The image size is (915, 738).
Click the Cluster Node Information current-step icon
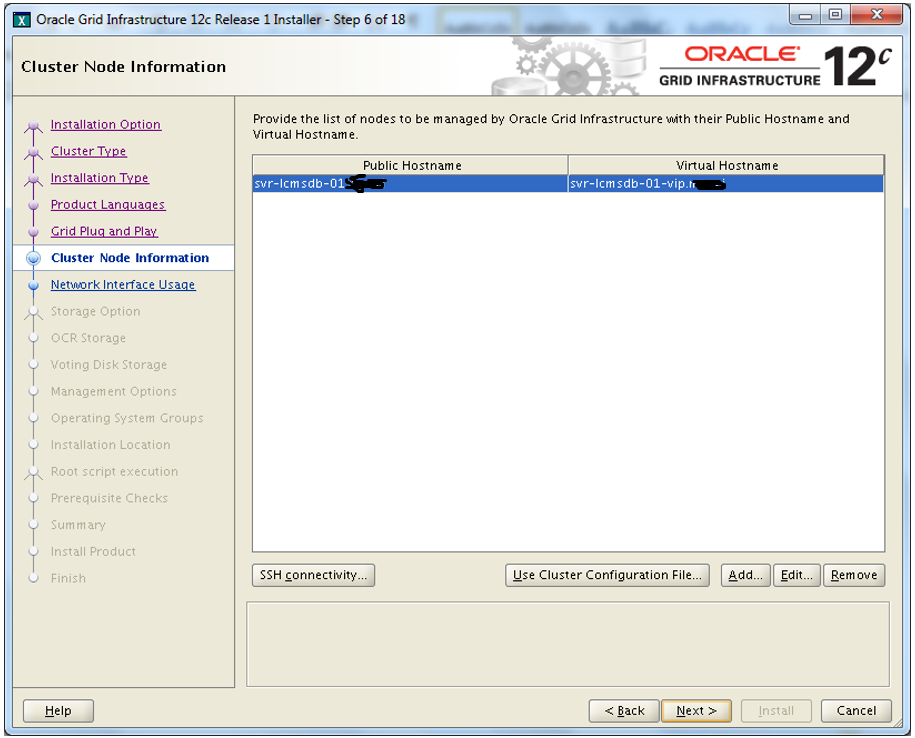tap(33, 258)
